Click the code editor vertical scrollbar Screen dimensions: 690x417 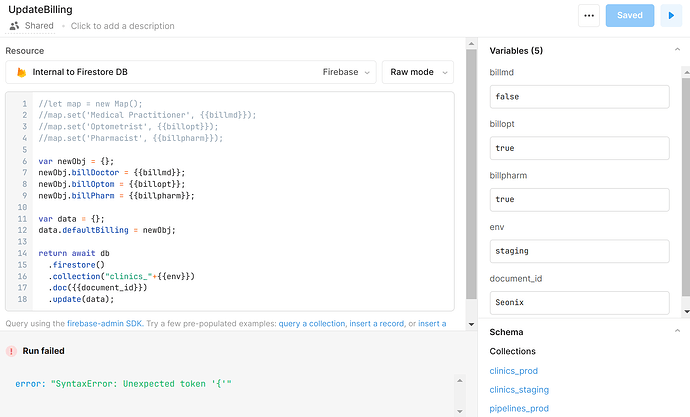(x=471, y=174)
